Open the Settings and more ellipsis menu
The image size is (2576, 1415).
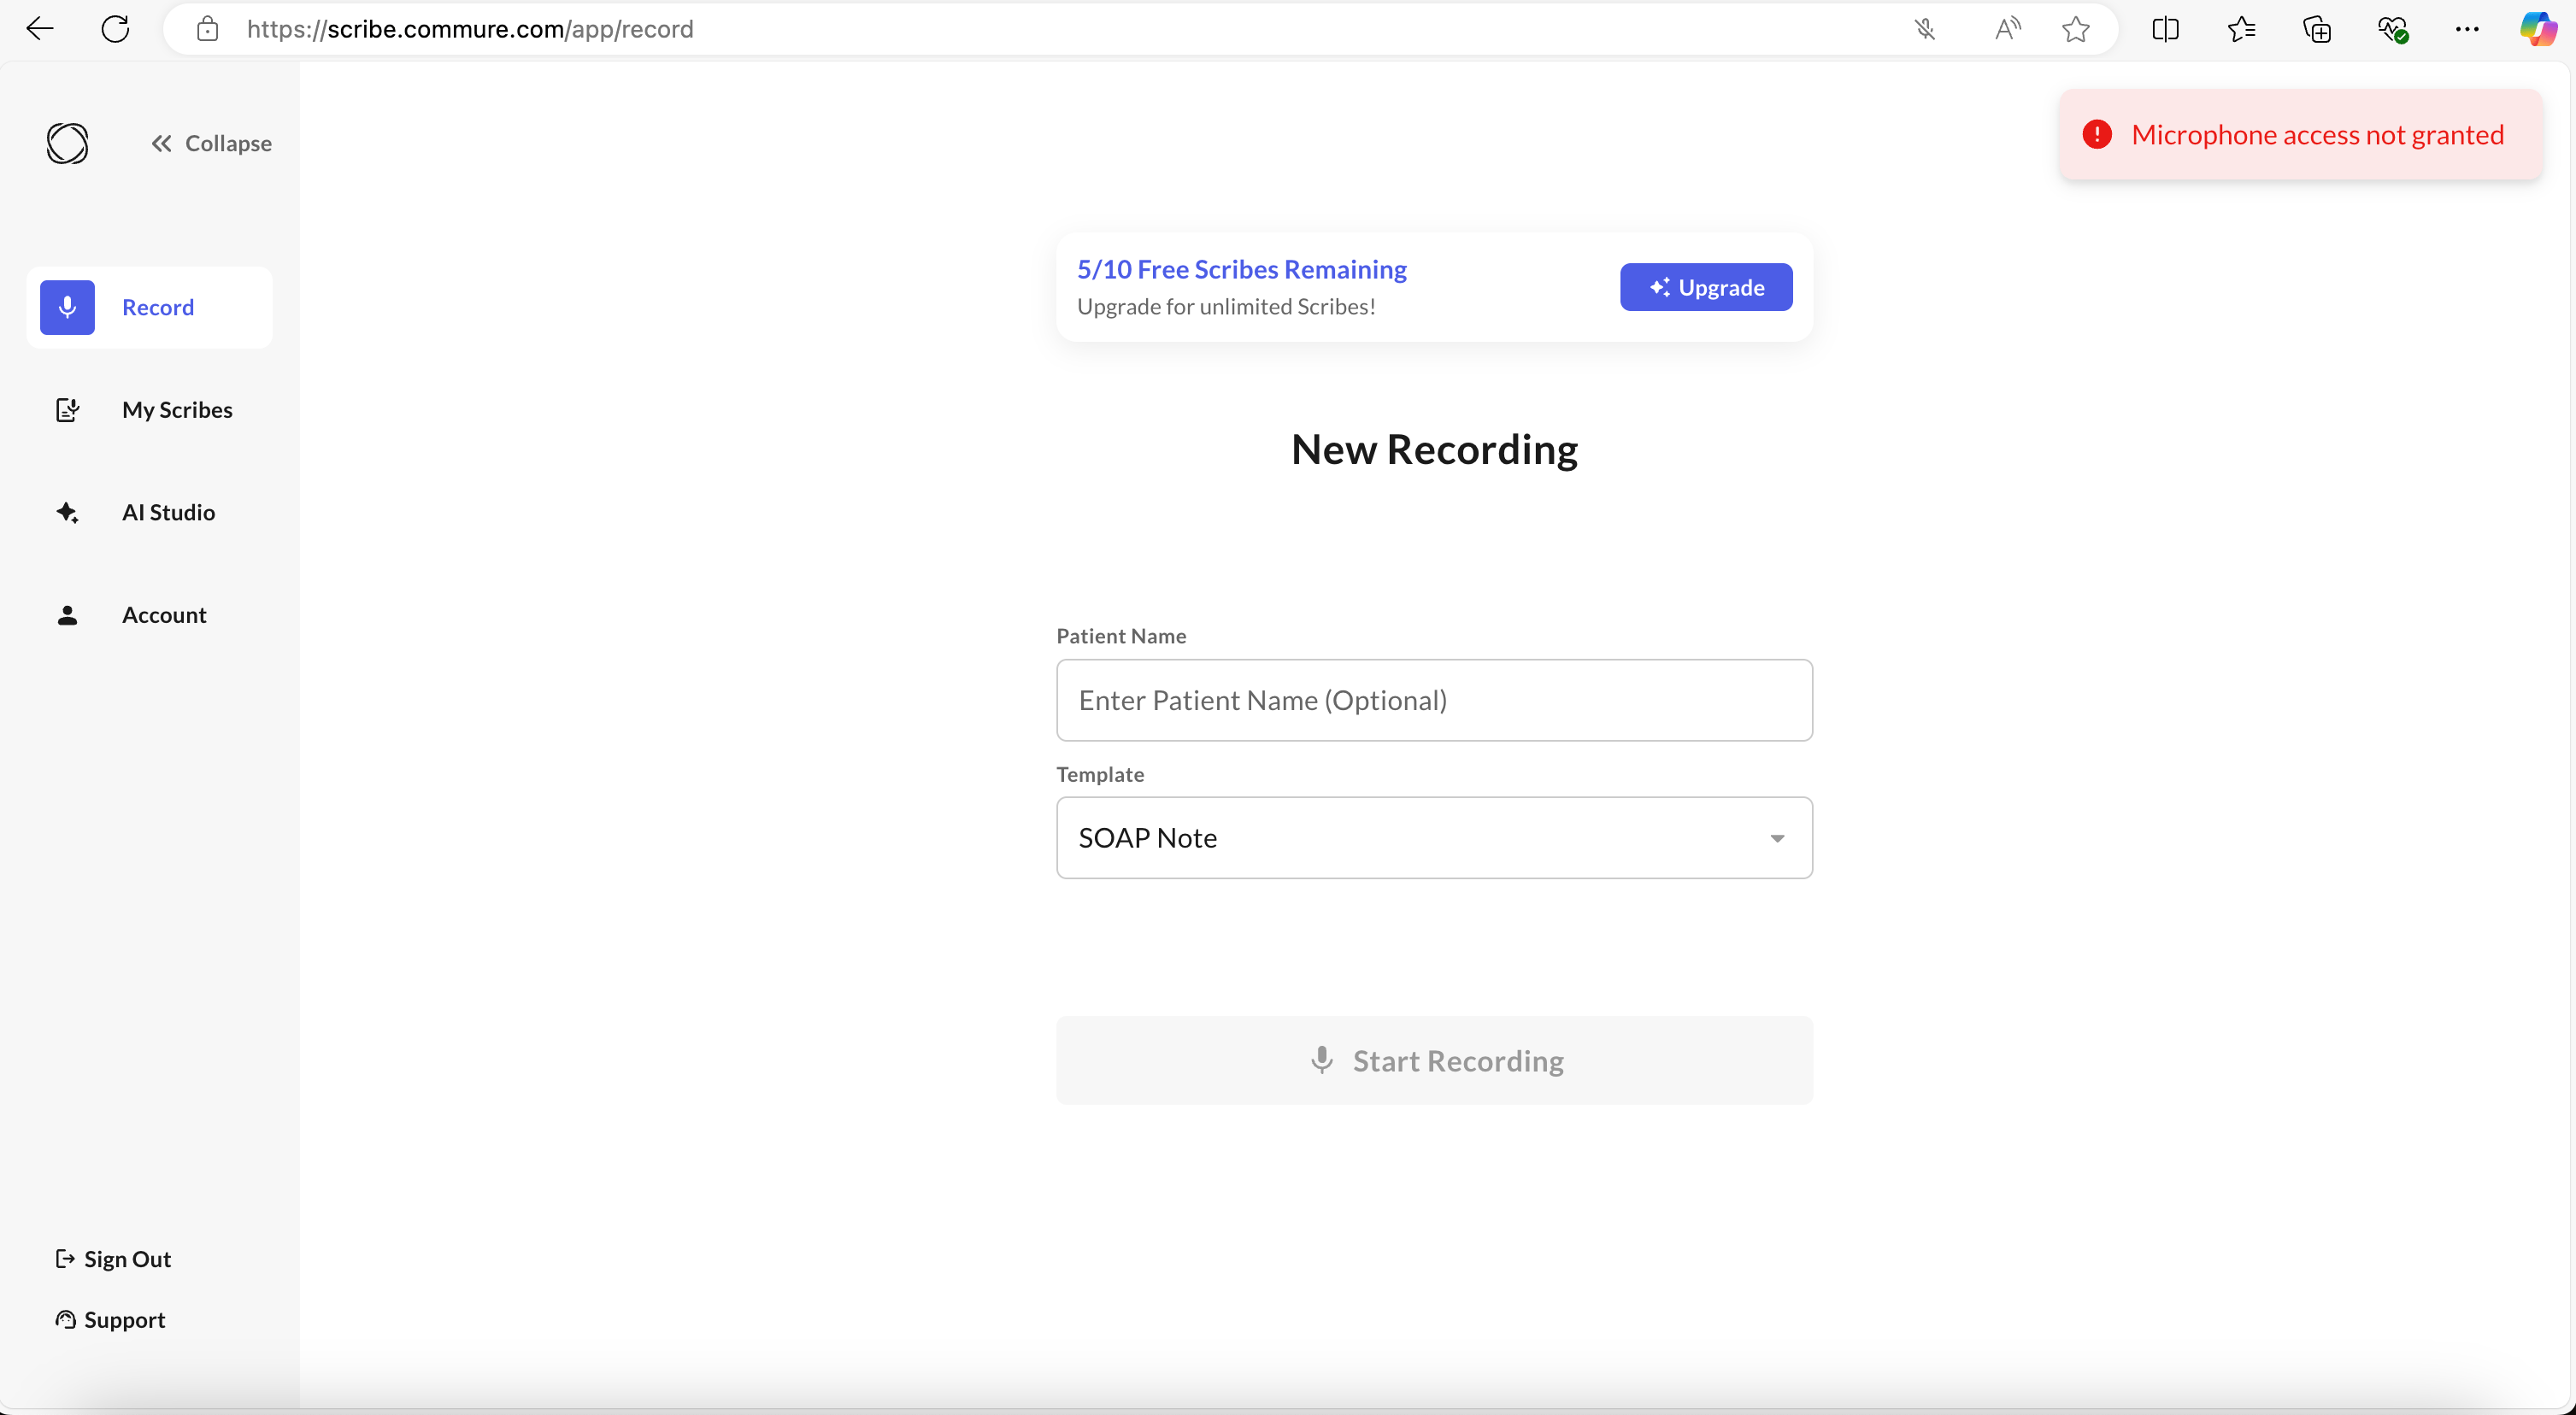coord(2467,29)
